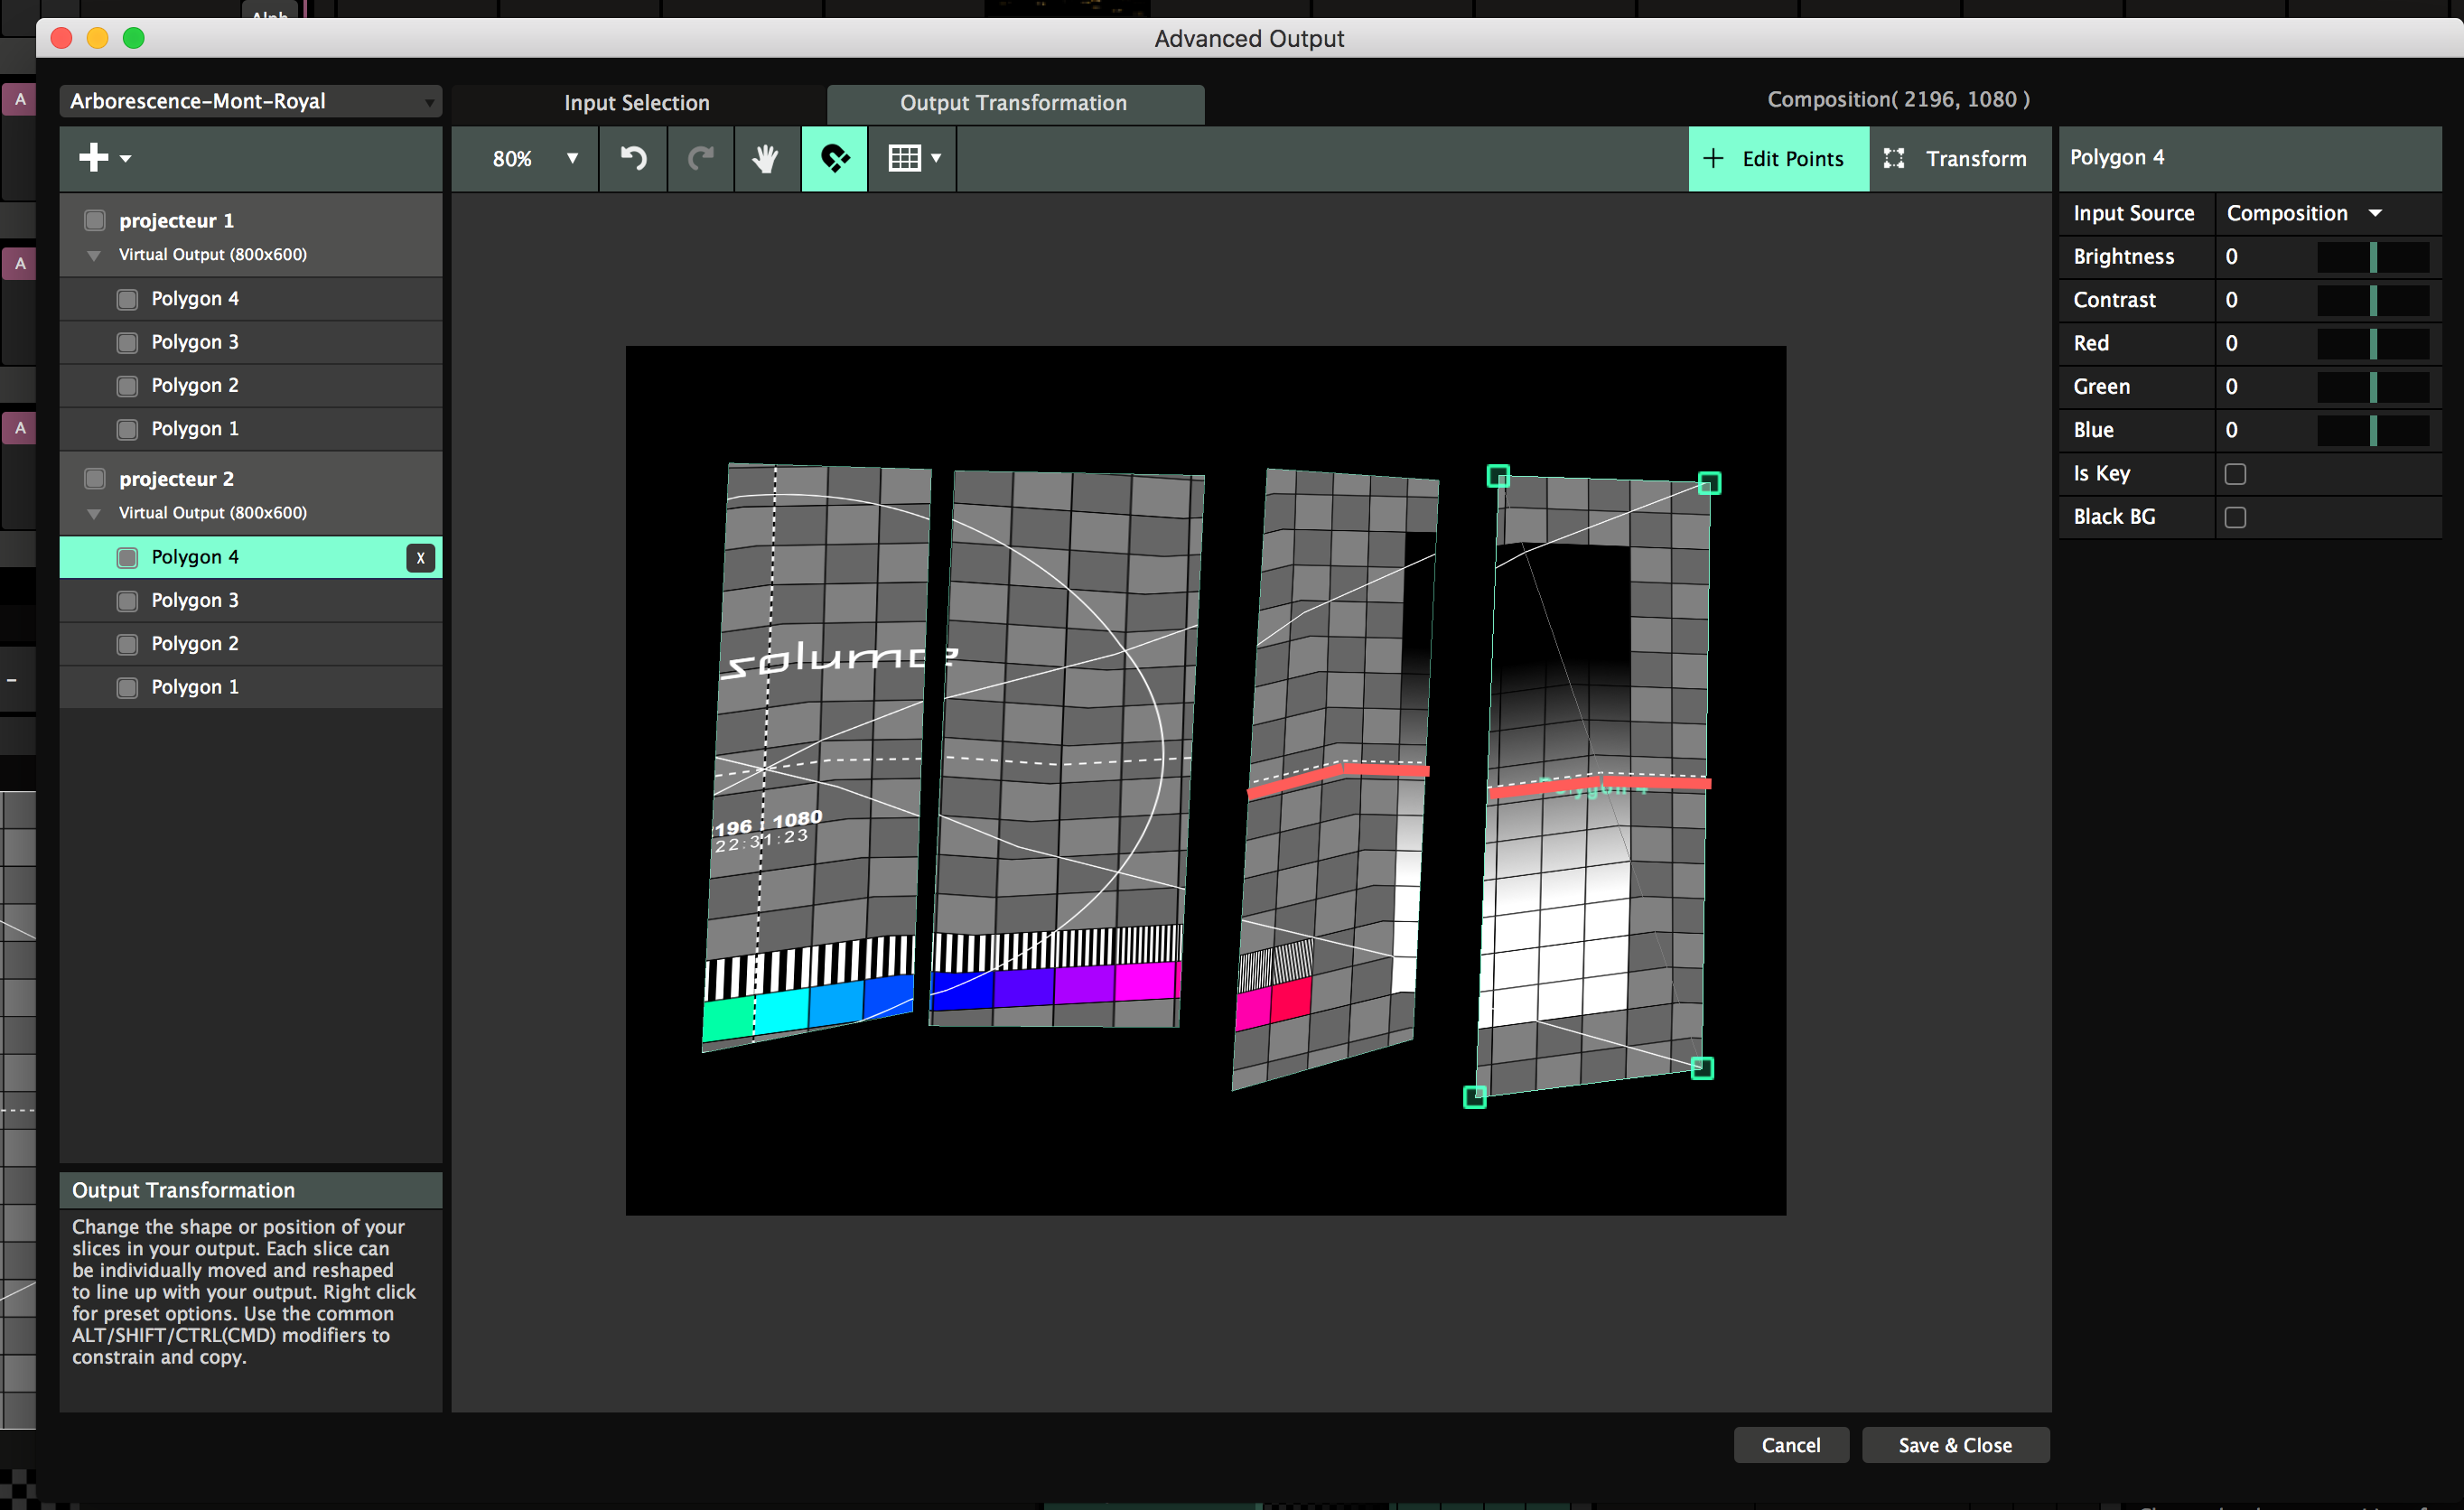The image size is (2464, 1510).
Task: Remove Polygon 4 with X icon
Action: [x=421, y=557]
